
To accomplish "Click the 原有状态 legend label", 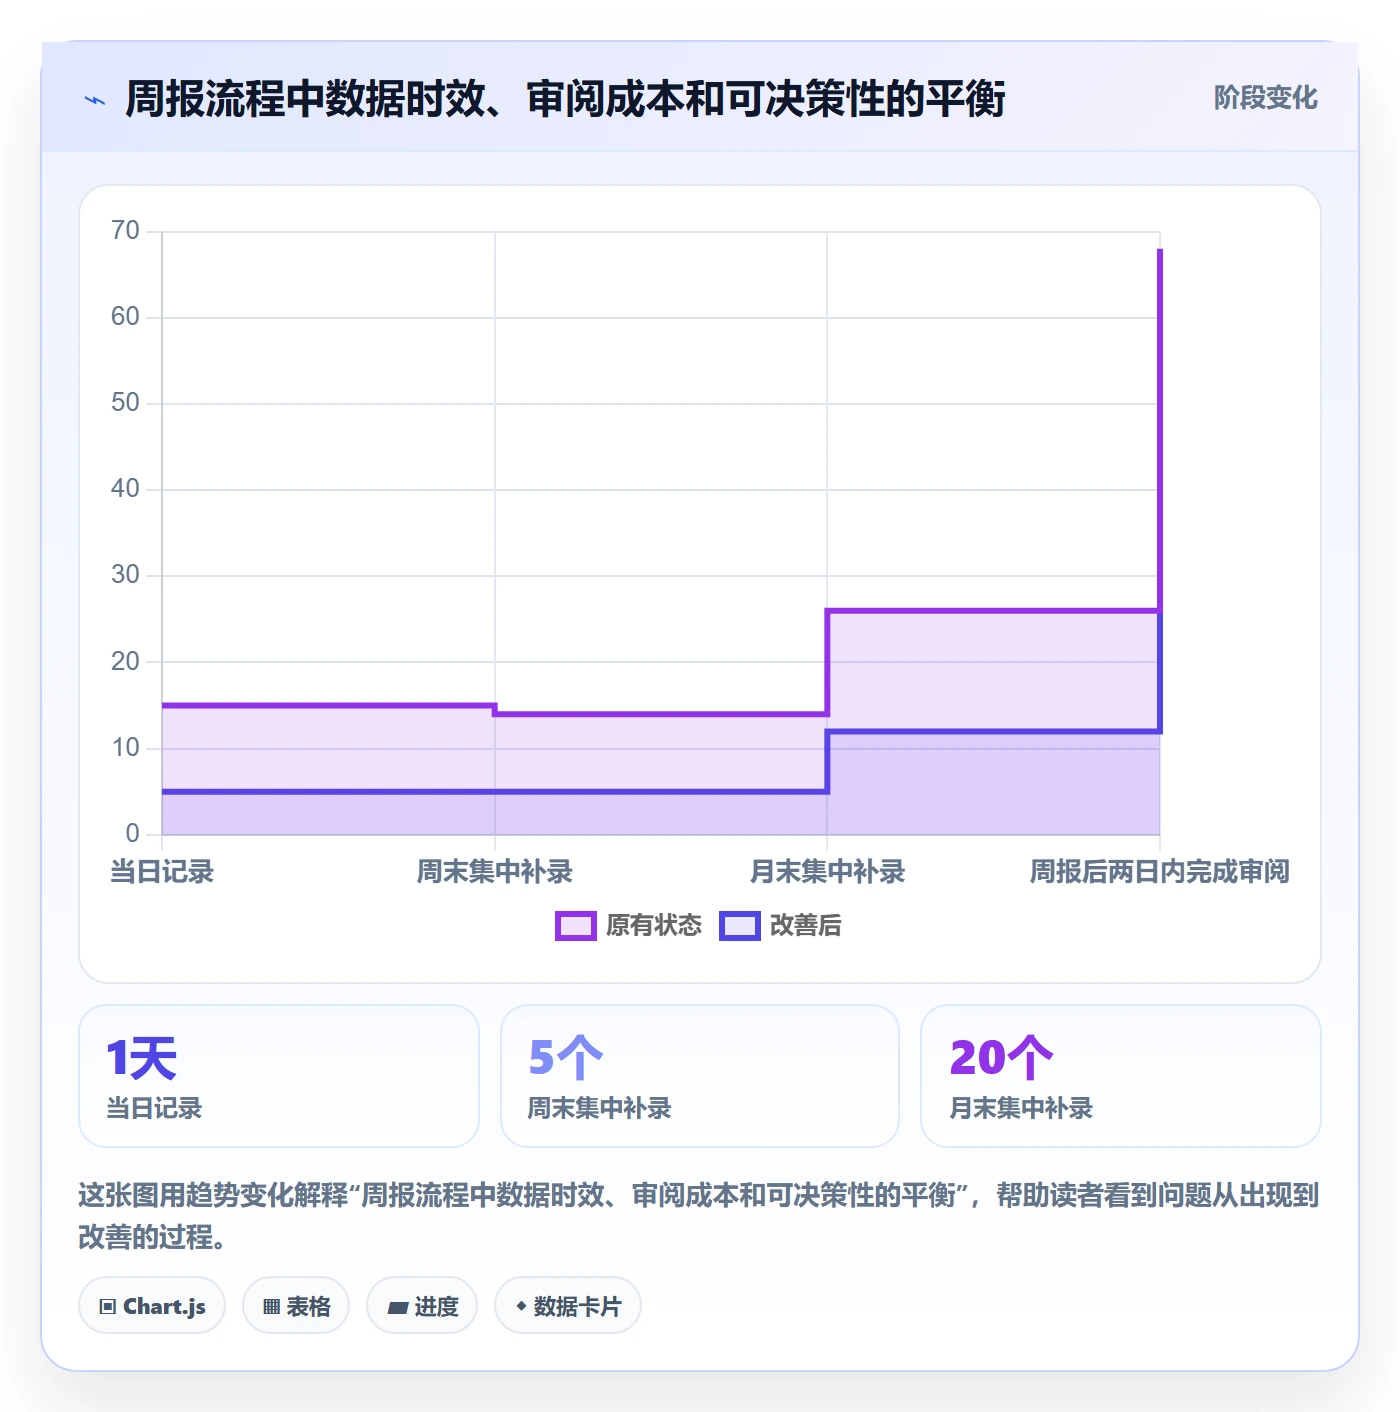I will coord(654,926).
